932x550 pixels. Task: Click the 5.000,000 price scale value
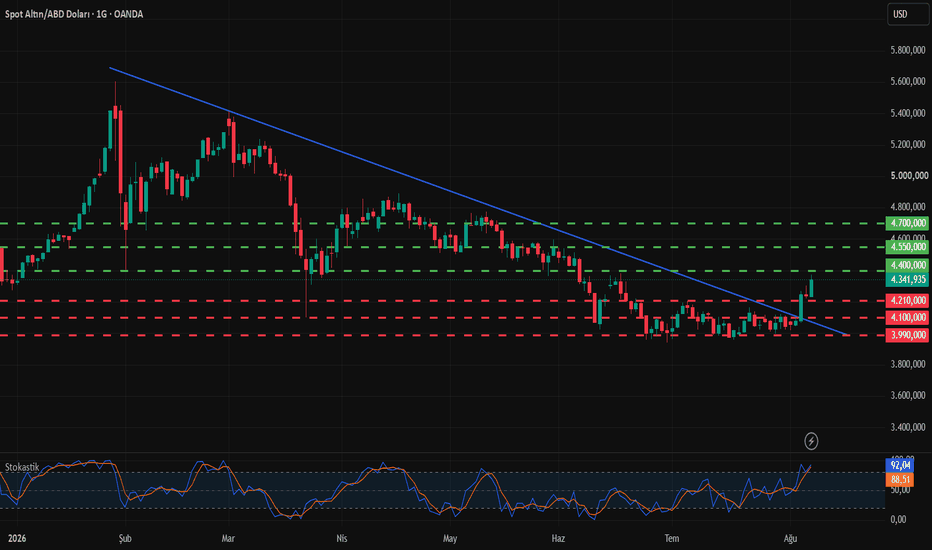909,176
